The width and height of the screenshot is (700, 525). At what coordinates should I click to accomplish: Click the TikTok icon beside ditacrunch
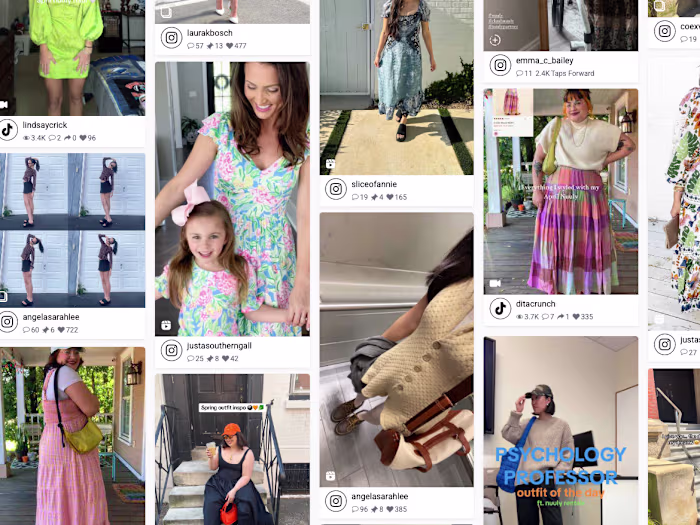point(500,309)
